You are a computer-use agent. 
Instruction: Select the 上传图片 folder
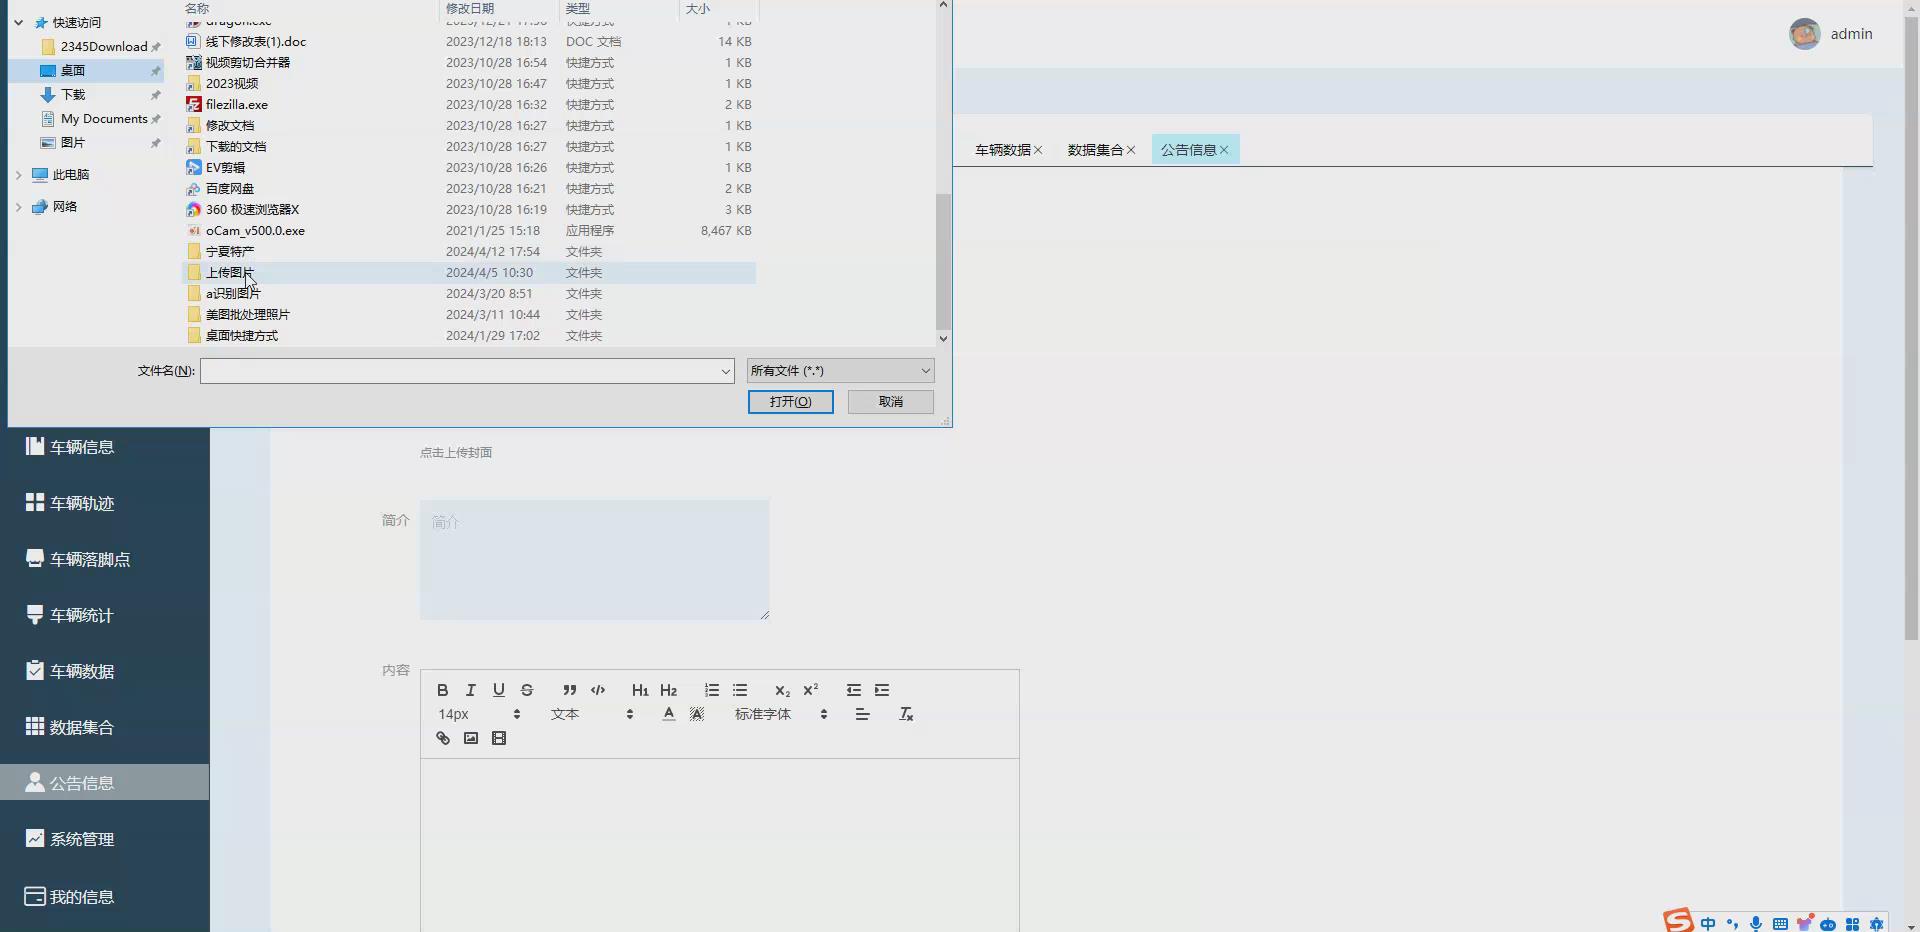tap(470, 273)
